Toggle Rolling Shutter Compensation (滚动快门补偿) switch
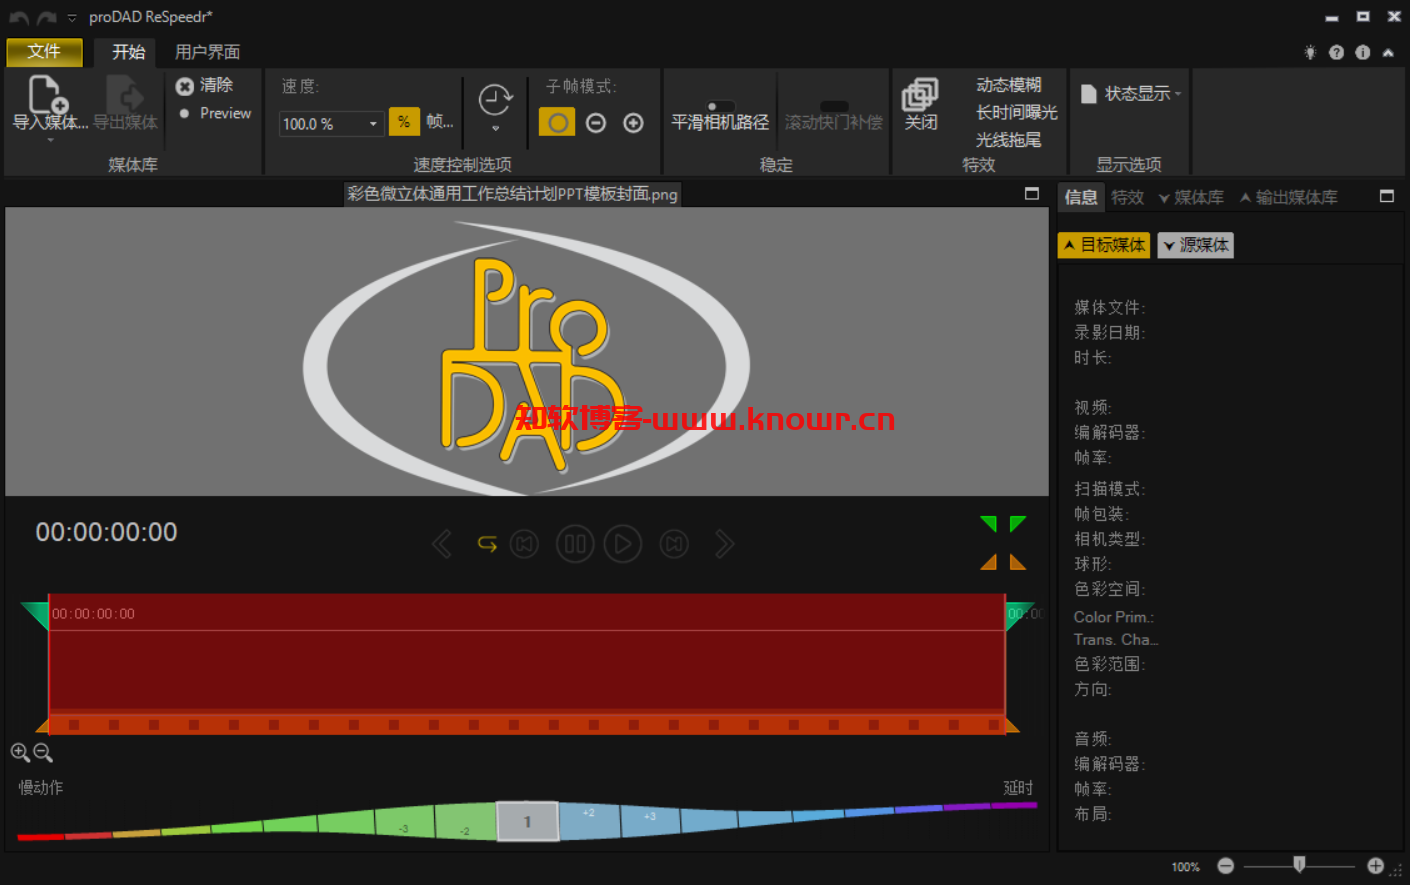Viewport: 1410px width, 885px height. [834, 106]
